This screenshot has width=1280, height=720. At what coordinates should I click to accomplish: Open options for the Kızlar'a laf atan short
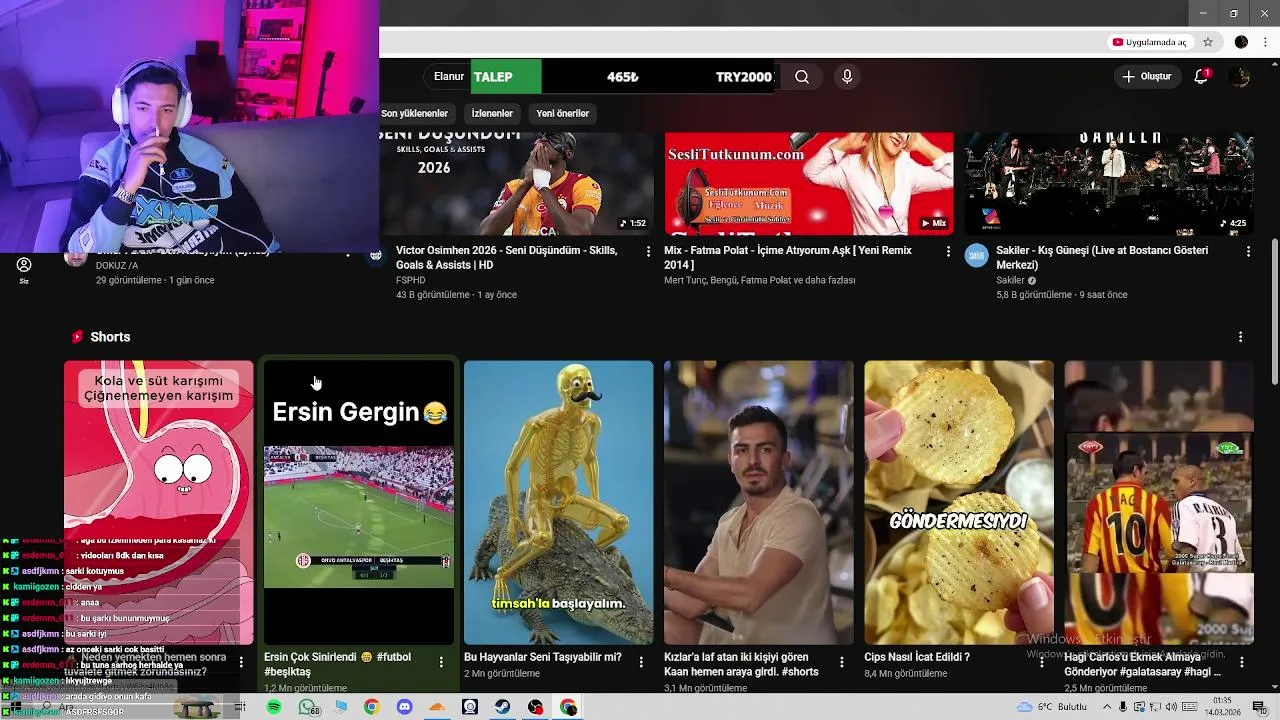pos(841,662)
